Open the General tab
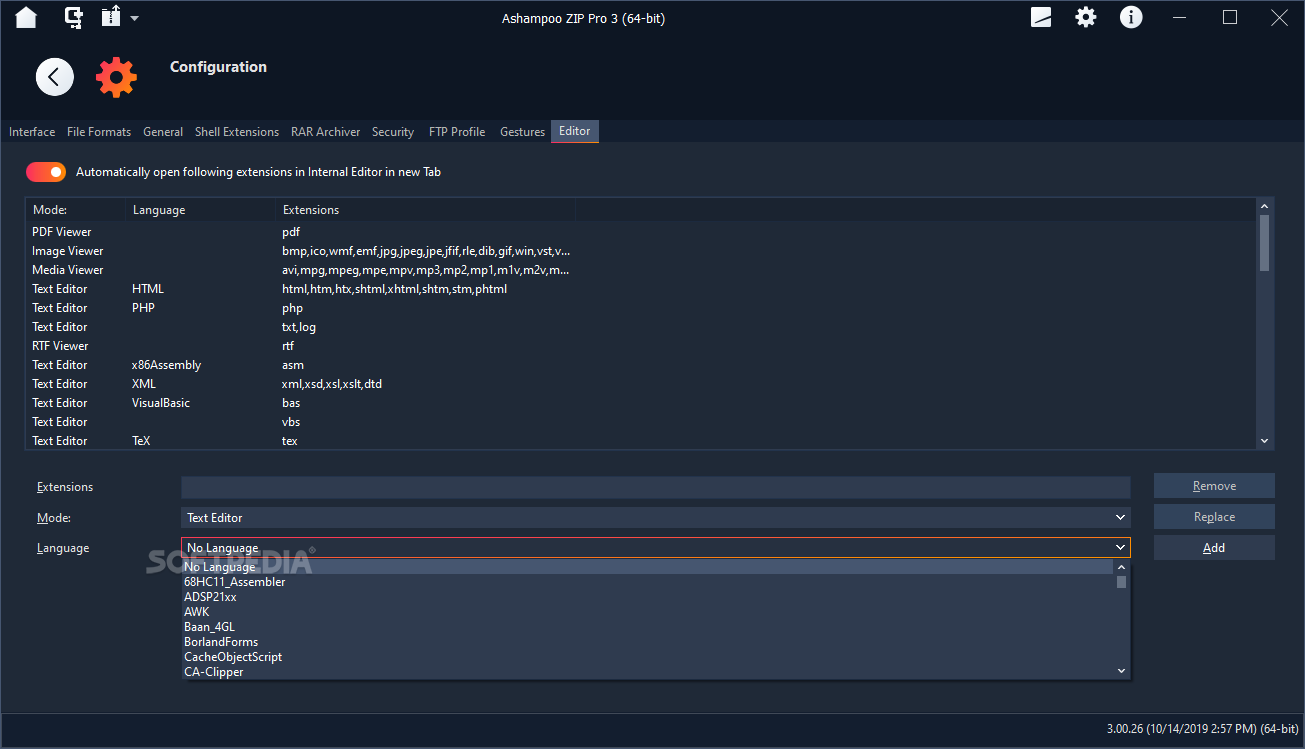 coord(163,132)
